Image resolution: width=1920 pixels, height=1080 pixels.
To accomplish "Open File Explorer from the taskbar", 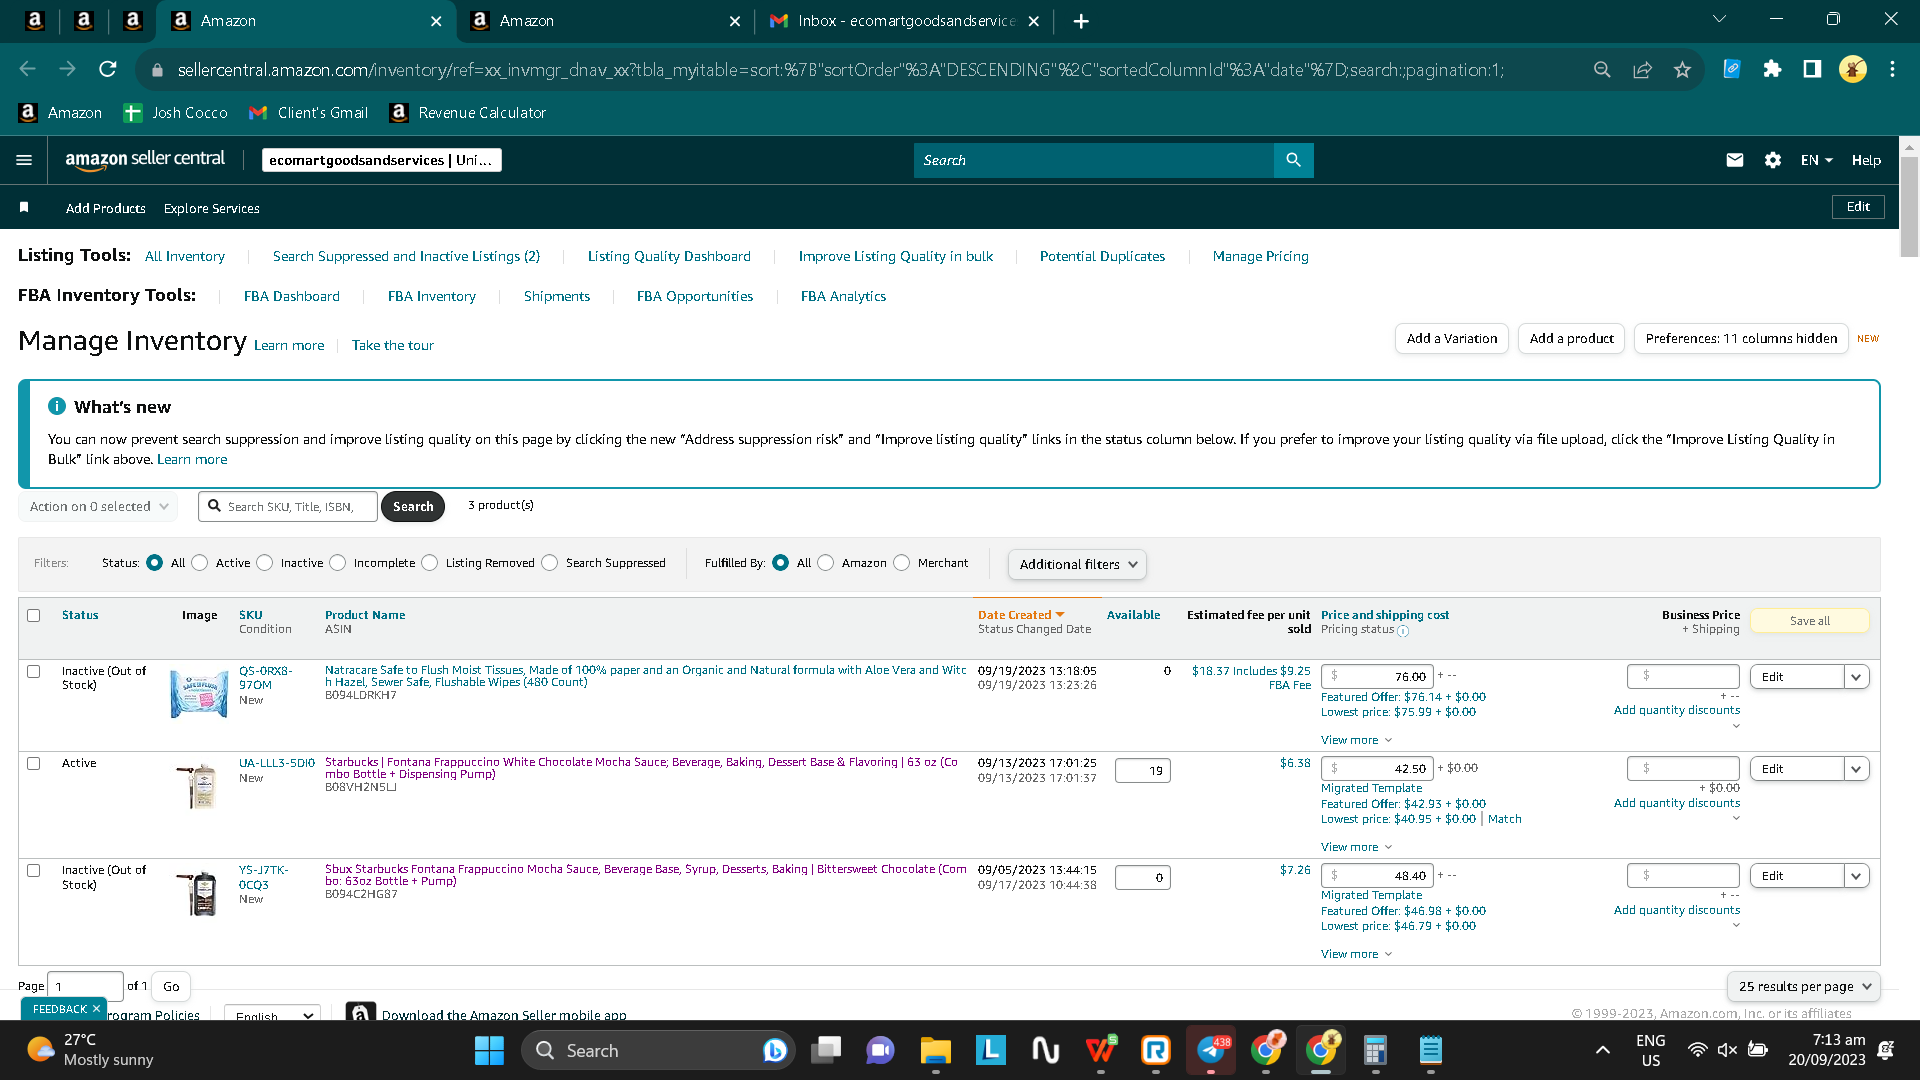I will (935, 1050).
